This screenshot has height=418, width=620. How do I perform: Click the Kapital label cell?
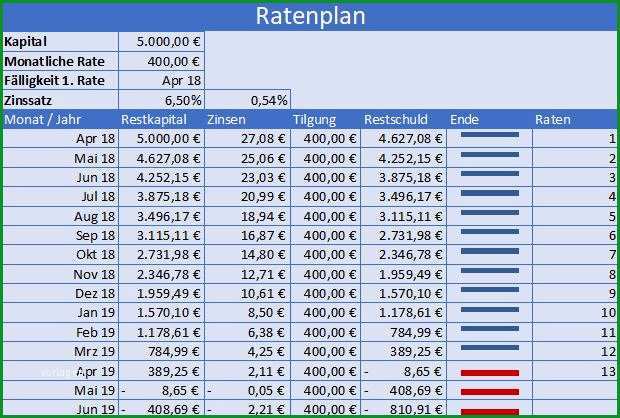point(60,42)
